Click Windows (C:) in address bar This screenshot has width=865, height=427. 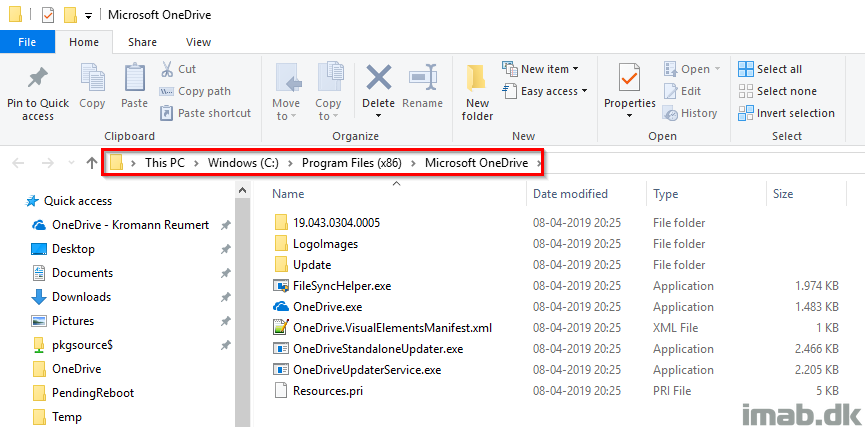(x=243, y=163)
